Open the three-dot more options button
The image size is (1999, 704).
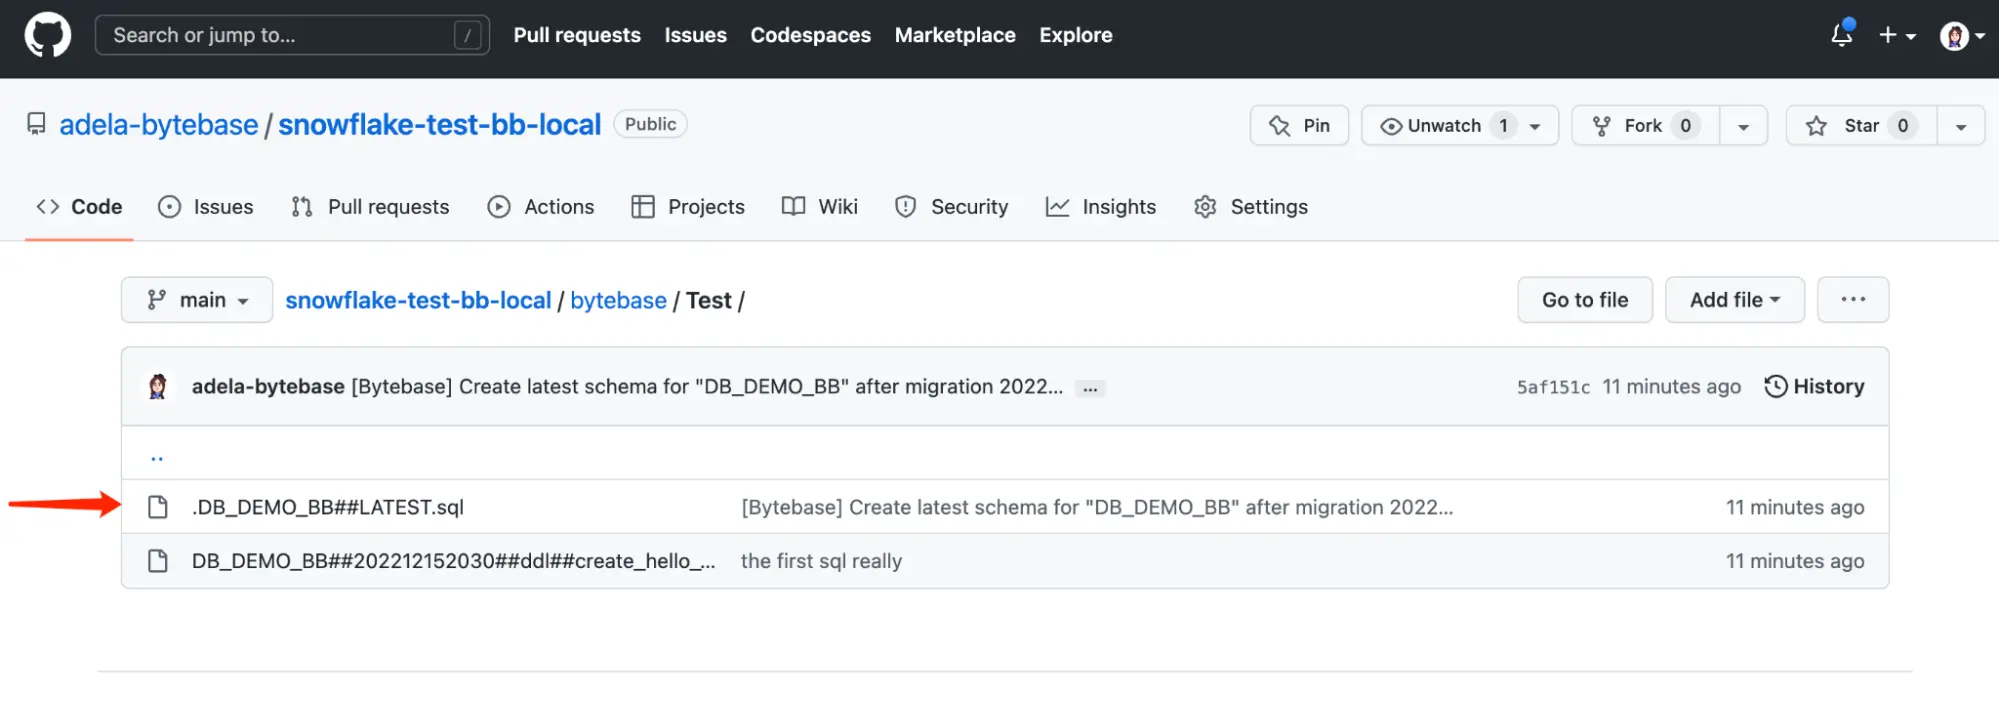pyautogui.click(x=1853, y=300)
